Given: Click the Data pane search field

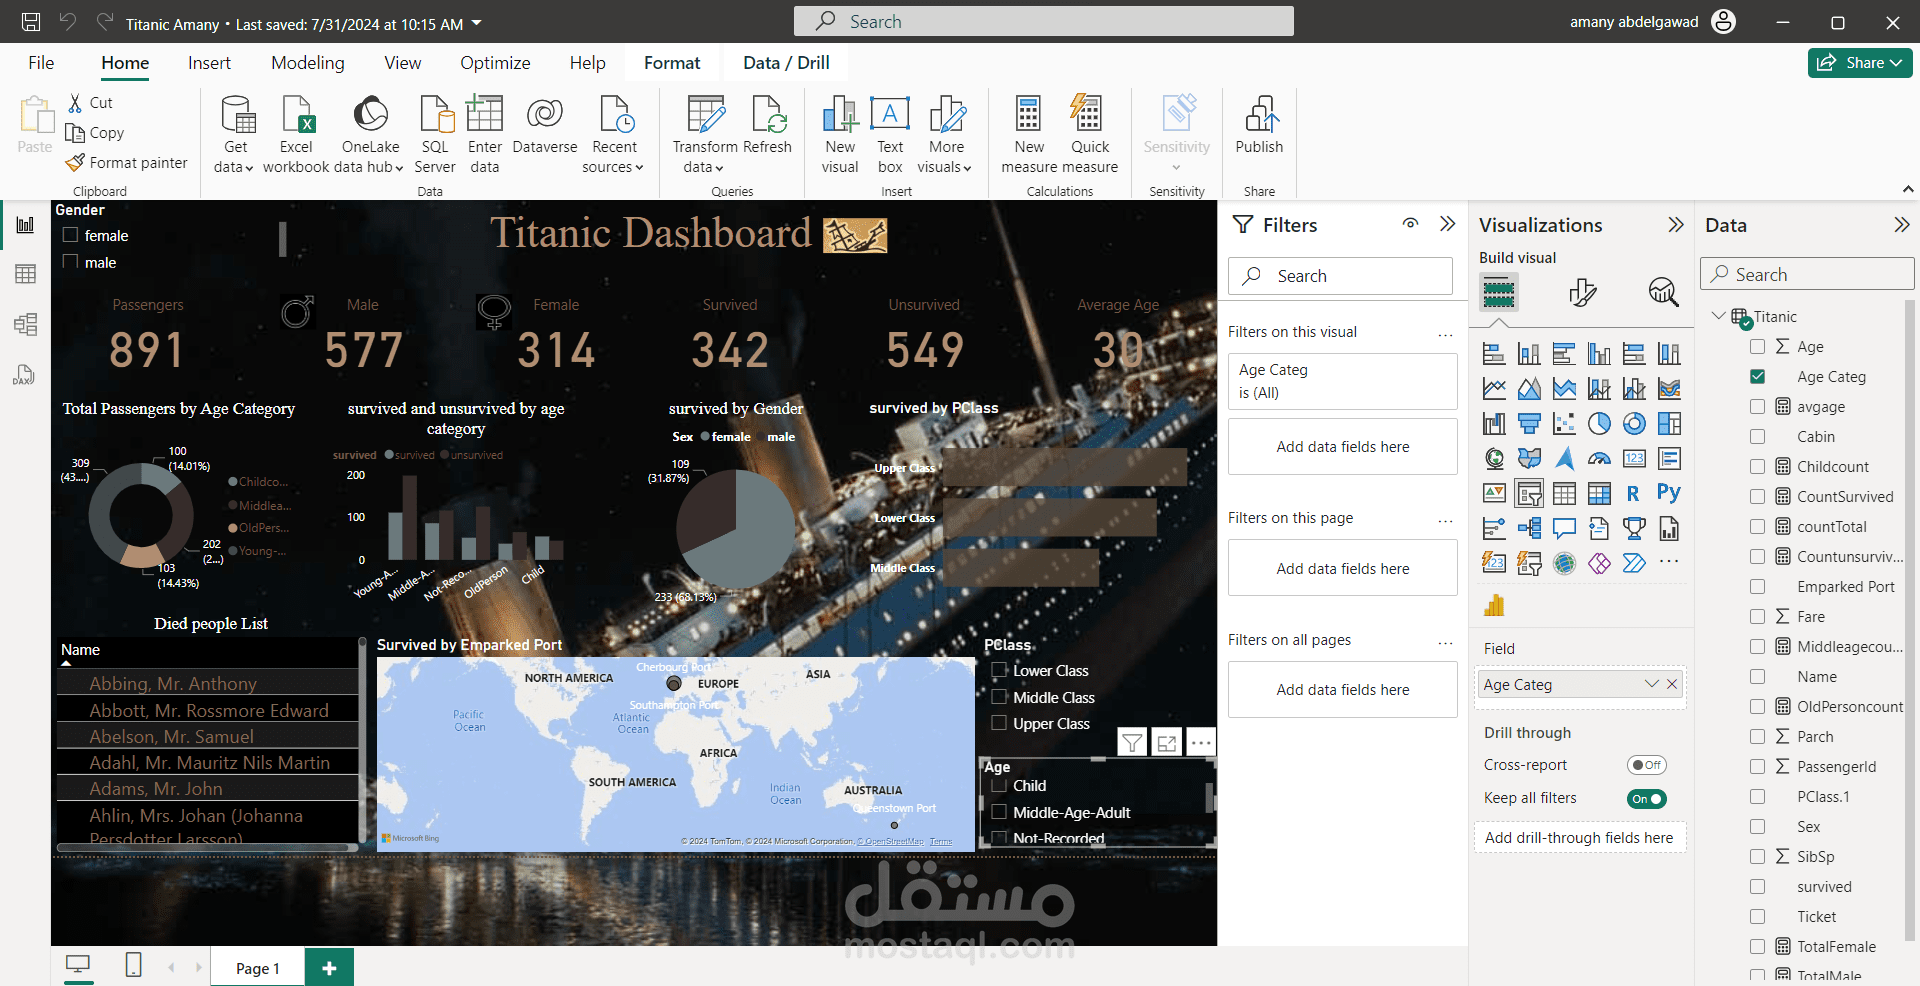Looking at the screenshot, I should click(x=1807, y=274).
